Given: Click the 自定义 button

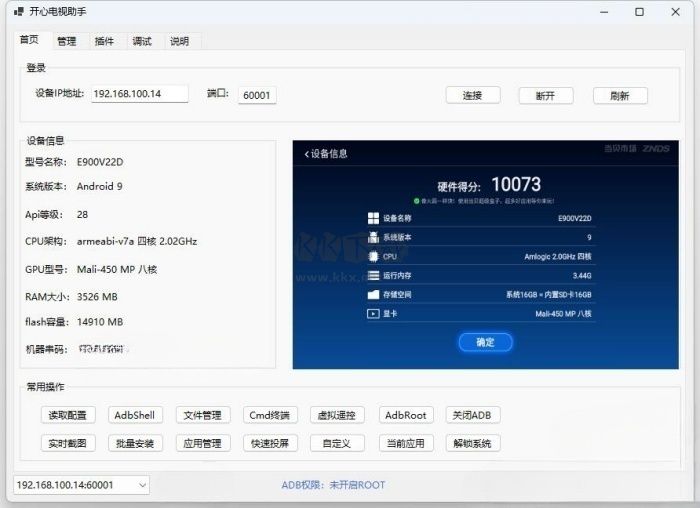Looking at the screenshot, I should [337, 443].
